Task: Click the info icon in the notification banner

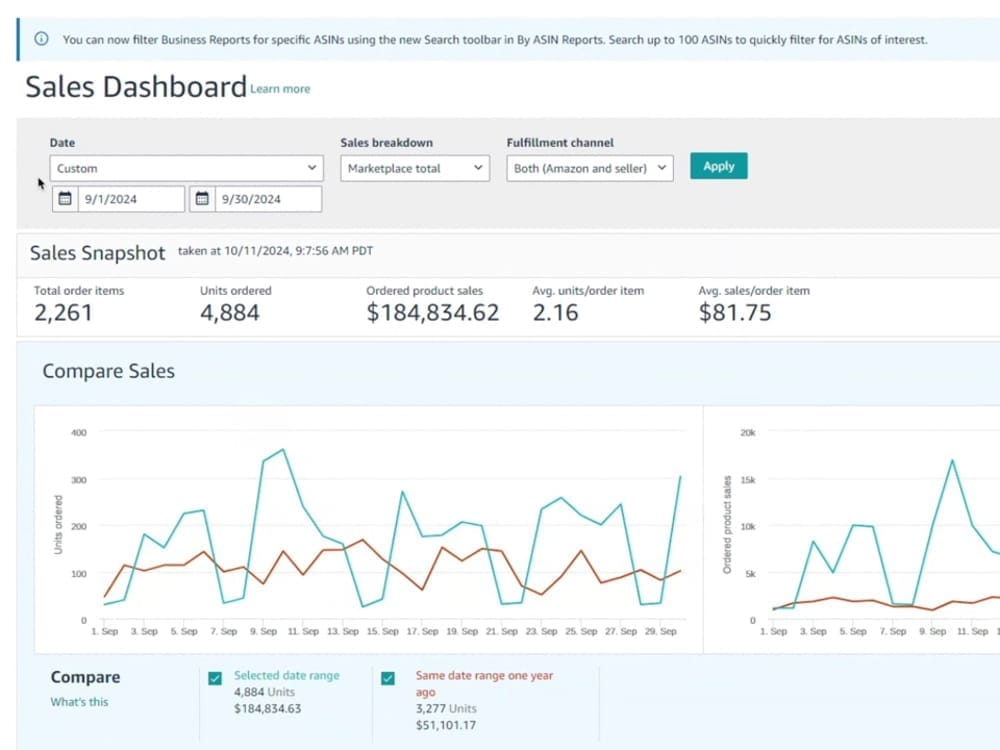Action: (41, 40)
